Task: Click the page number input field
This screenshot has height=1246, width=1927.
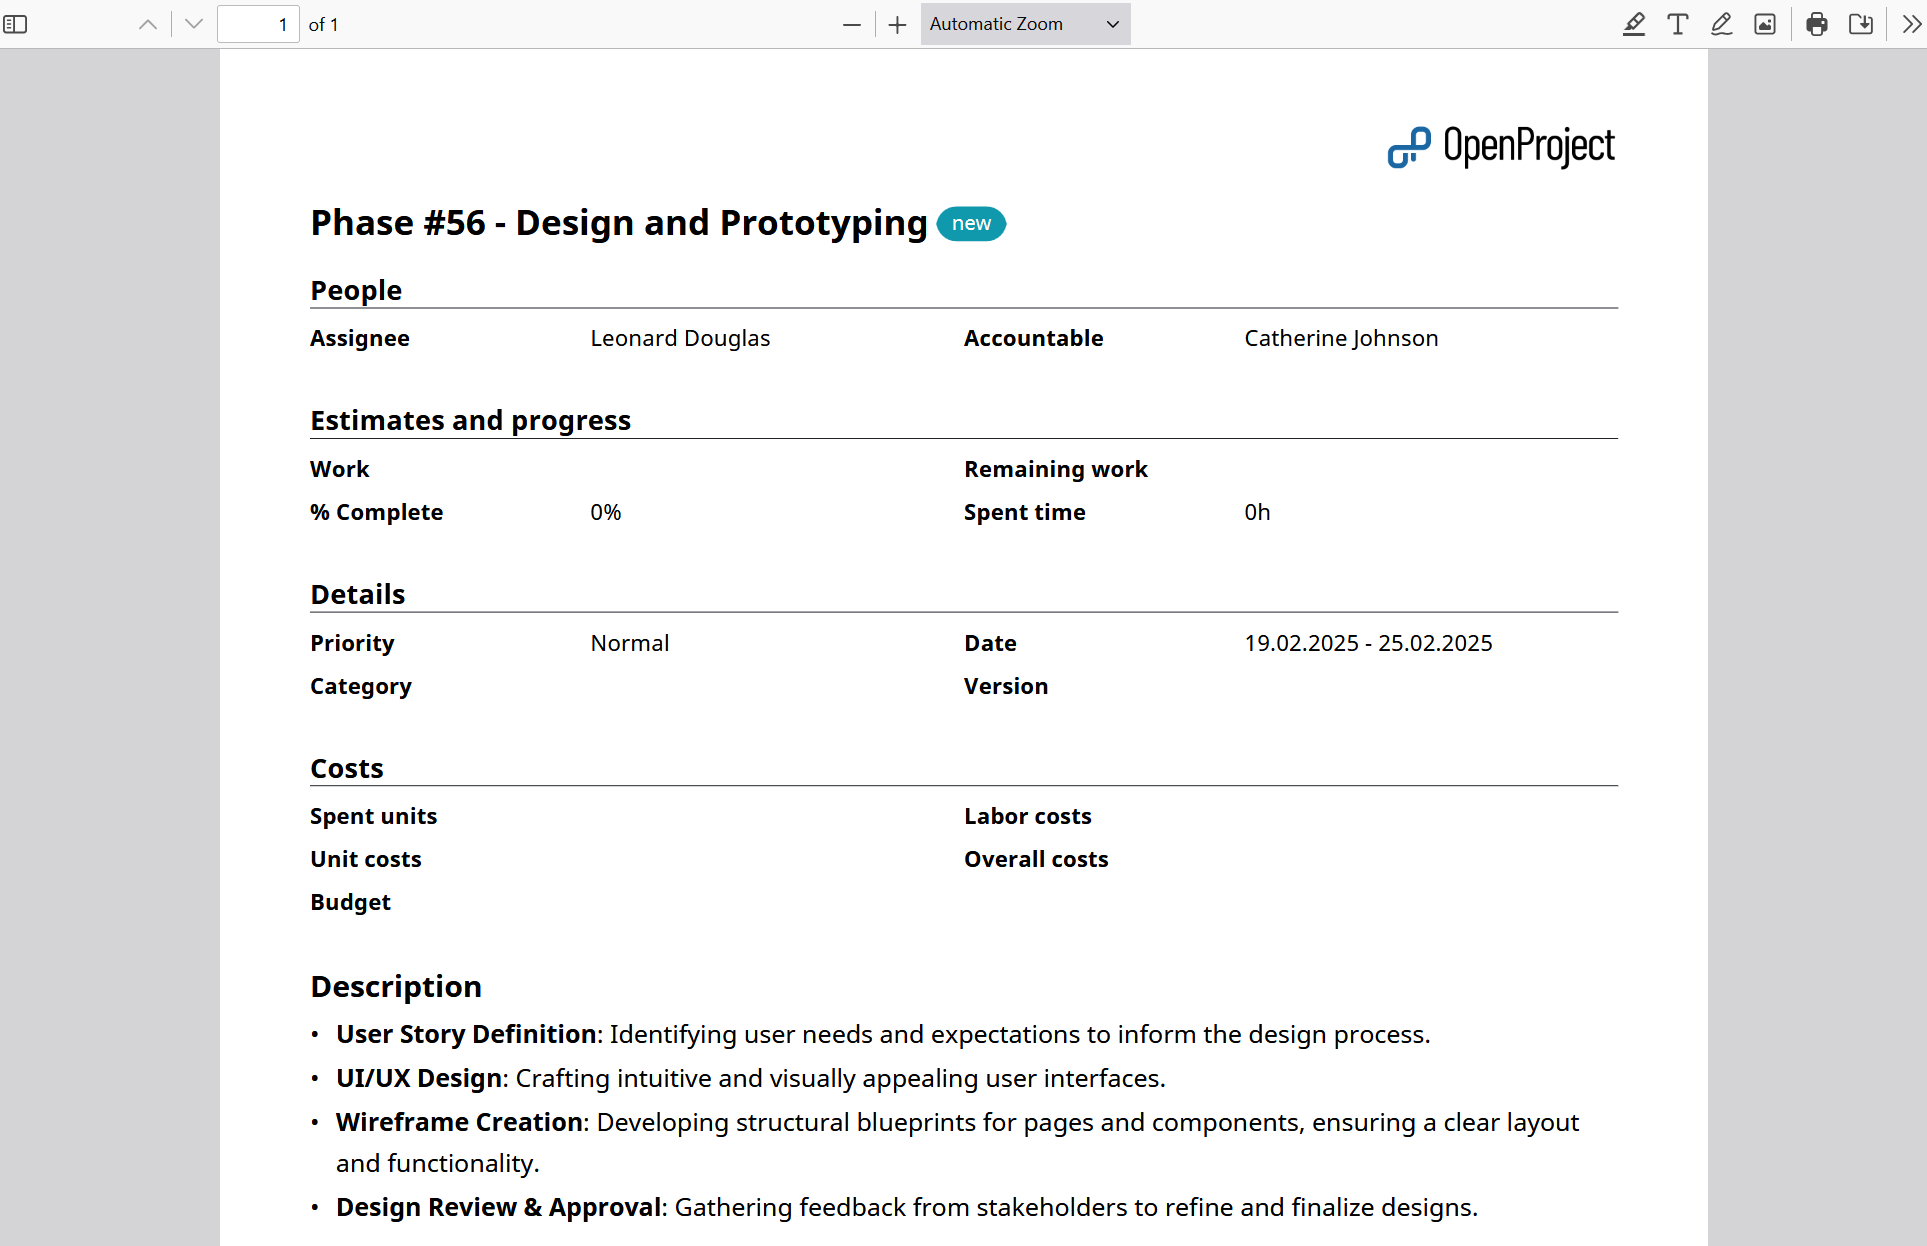Action: [258, 24]
